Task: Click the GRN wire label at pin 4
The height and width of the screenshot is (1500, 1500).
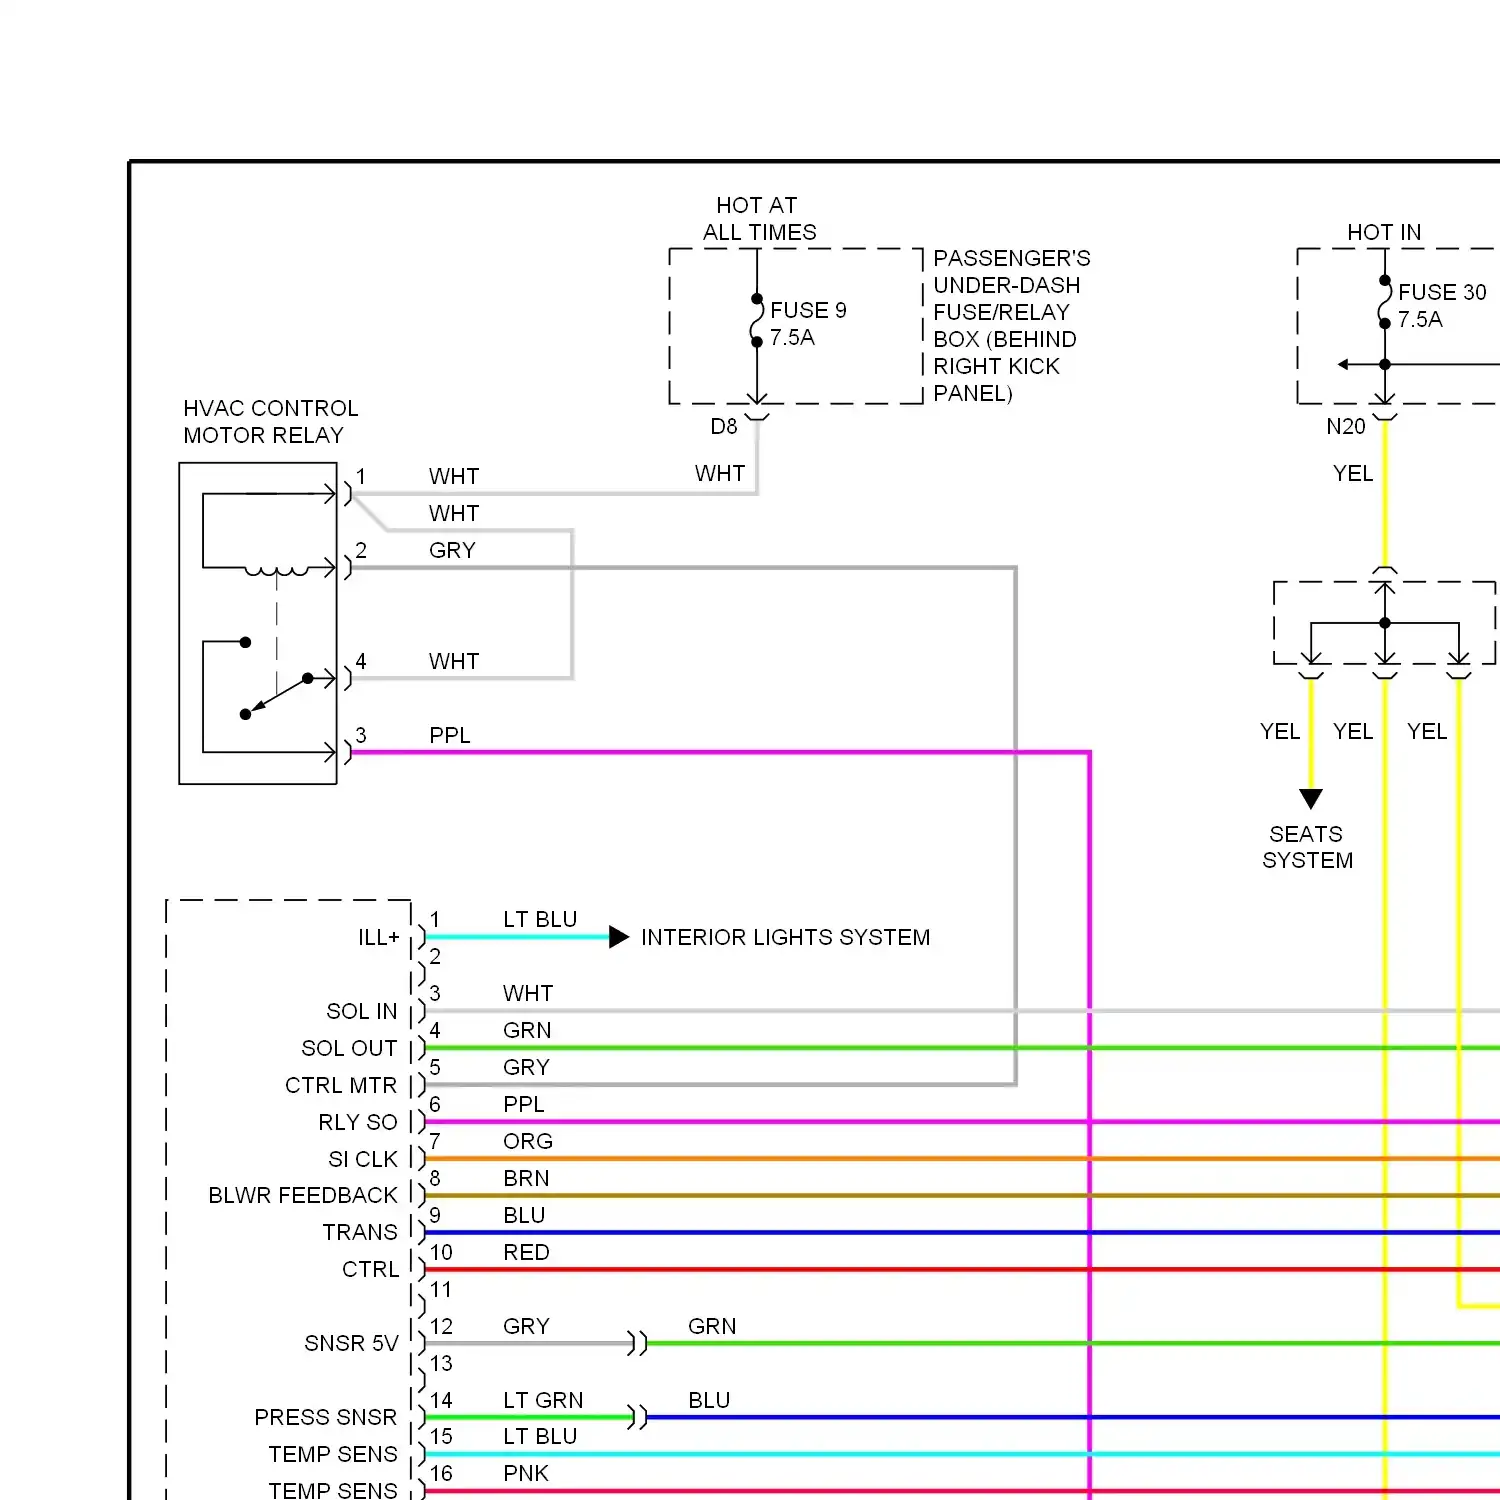Action: (x=527, y=1031)
